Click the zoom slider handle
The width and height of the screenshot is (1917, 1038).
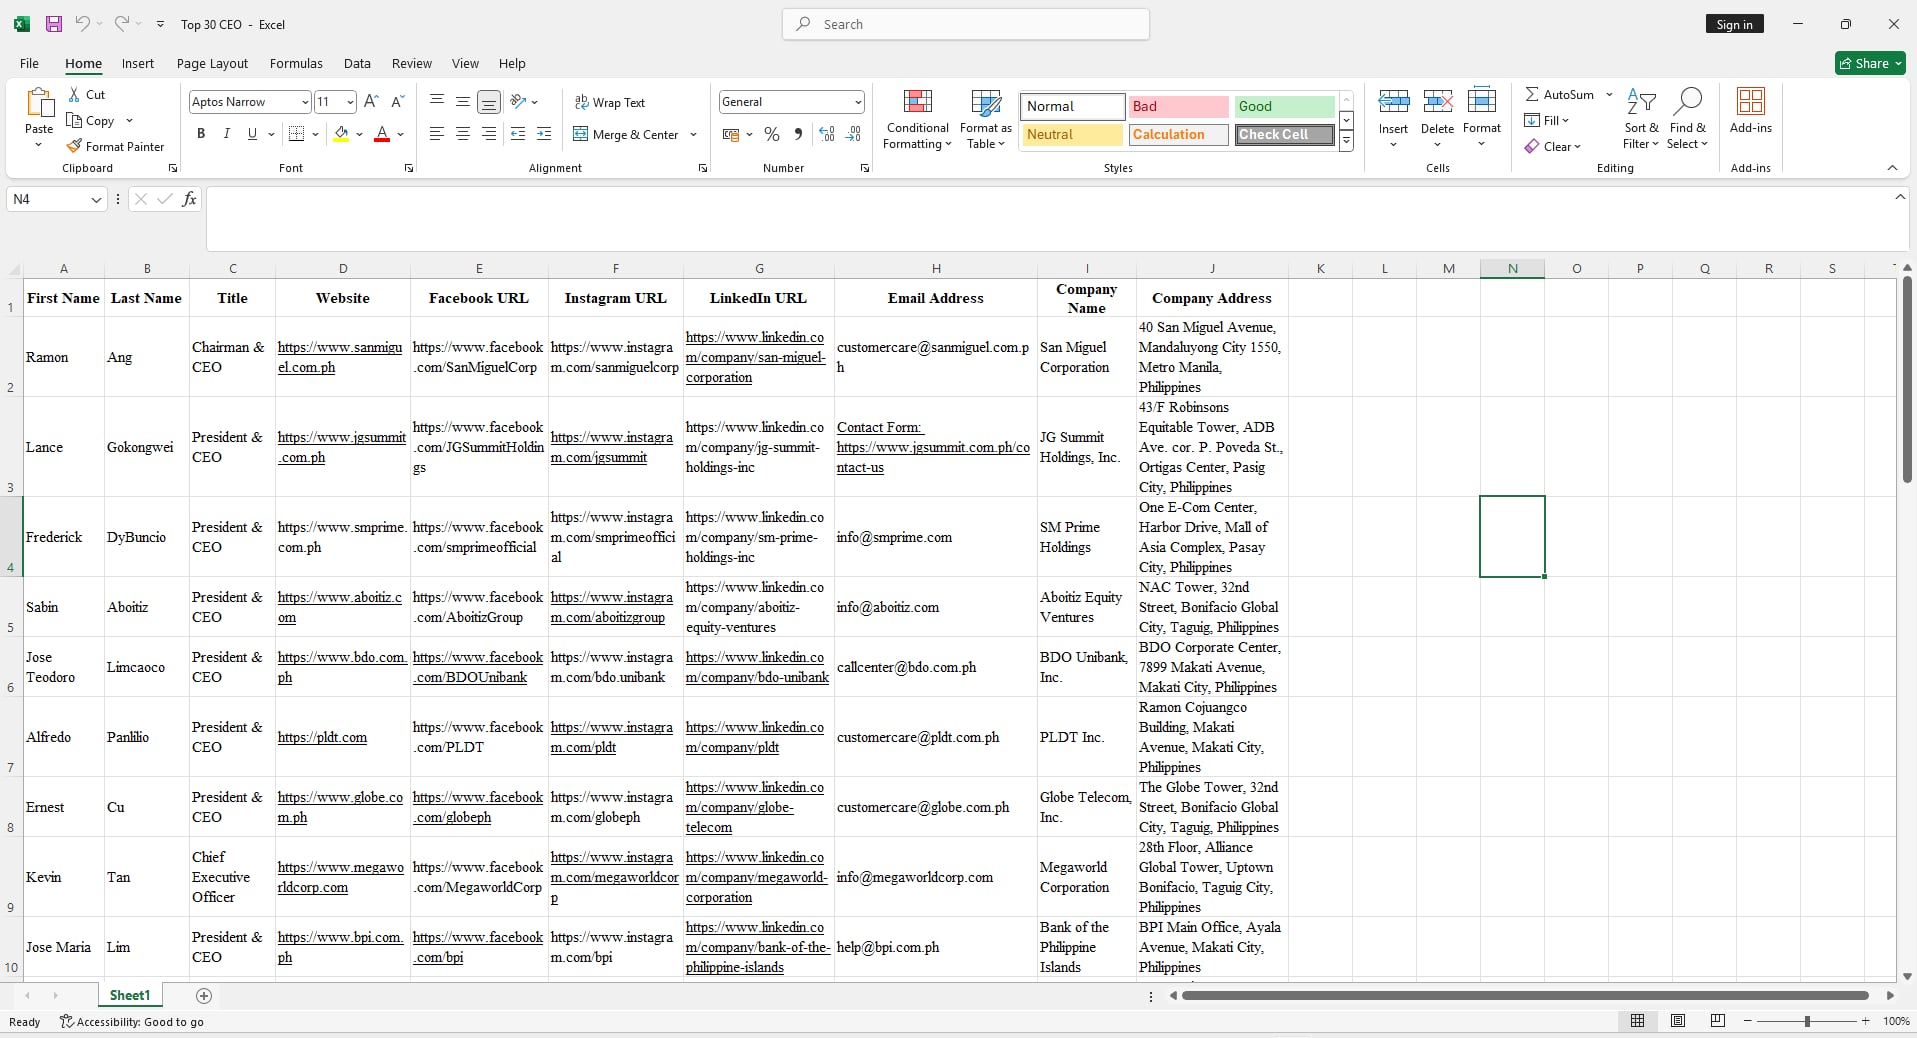tap(1806, 1021)
